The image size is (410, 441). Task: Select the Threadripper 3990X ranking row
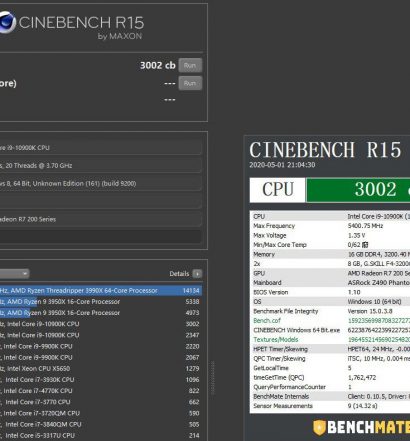click(101, 291)
